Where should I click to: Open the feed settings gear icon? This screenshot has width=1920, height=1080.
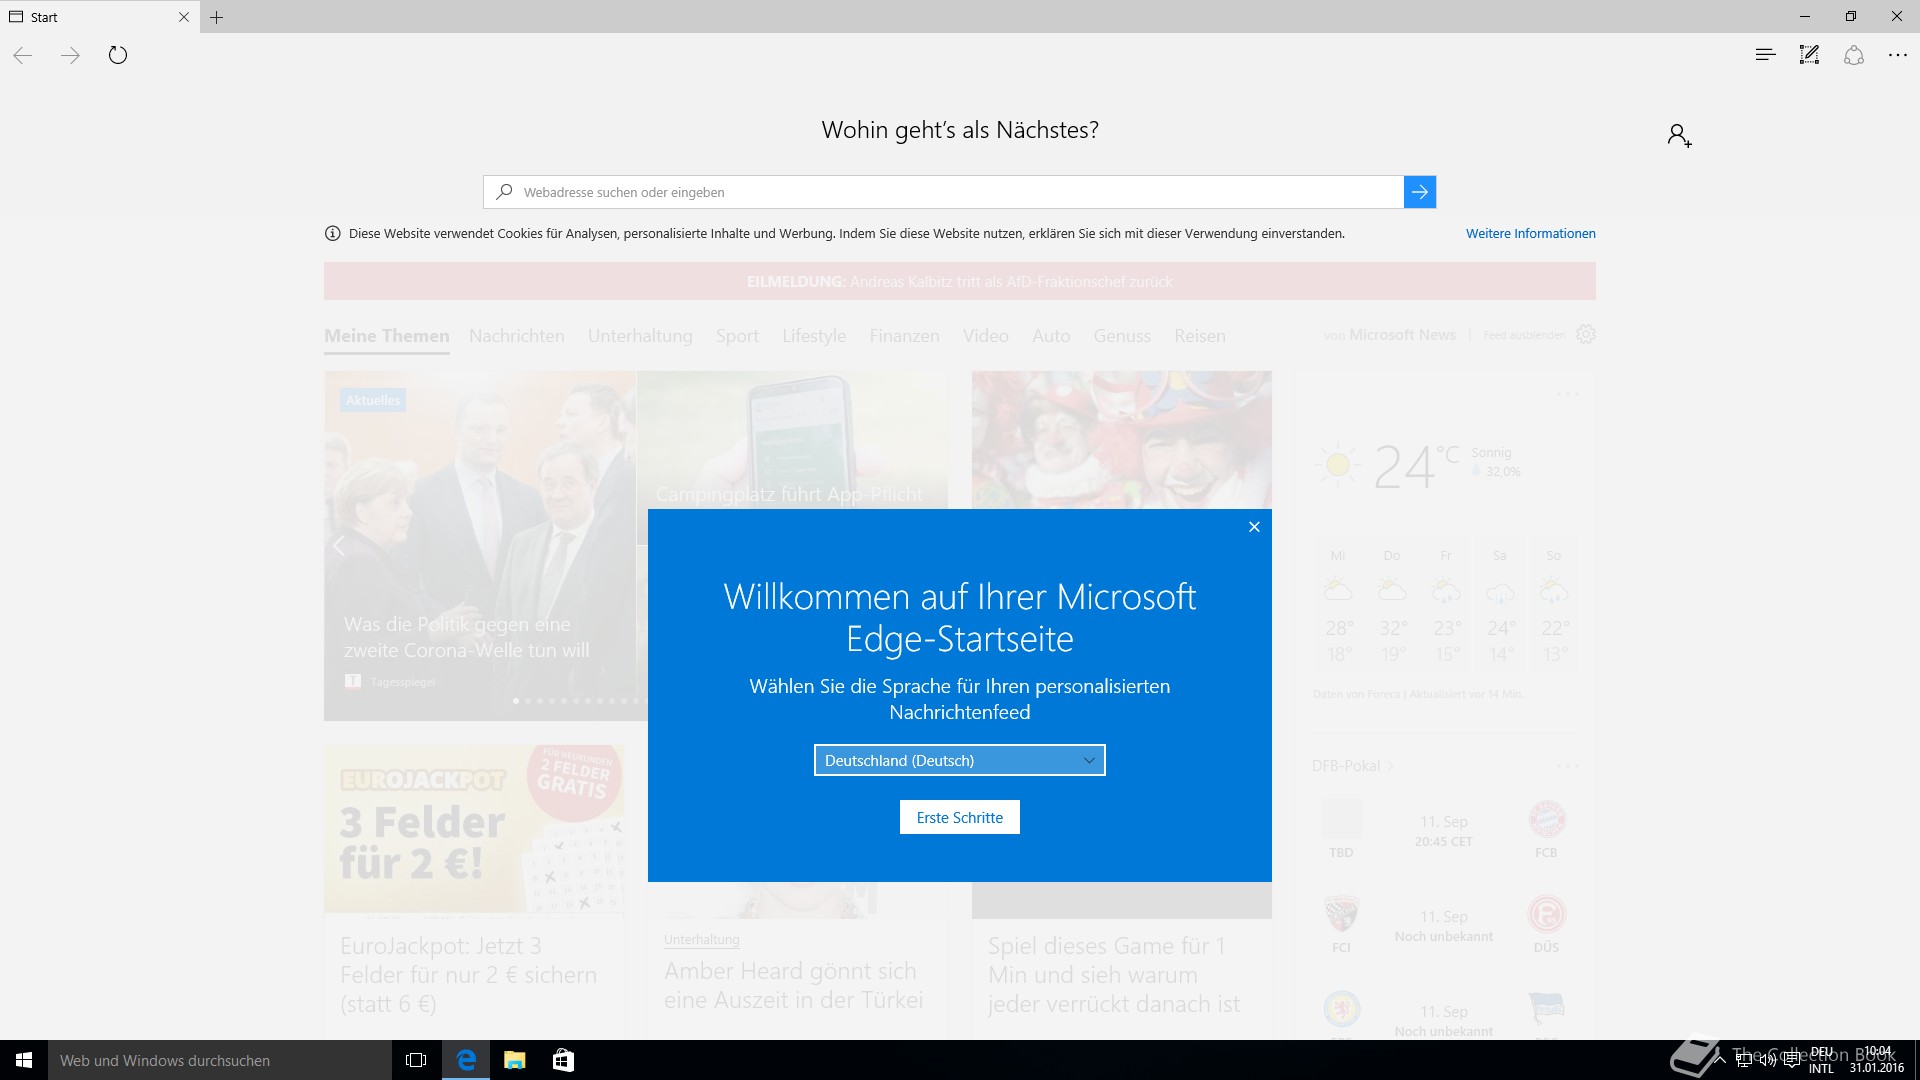tap(1586, 334)
